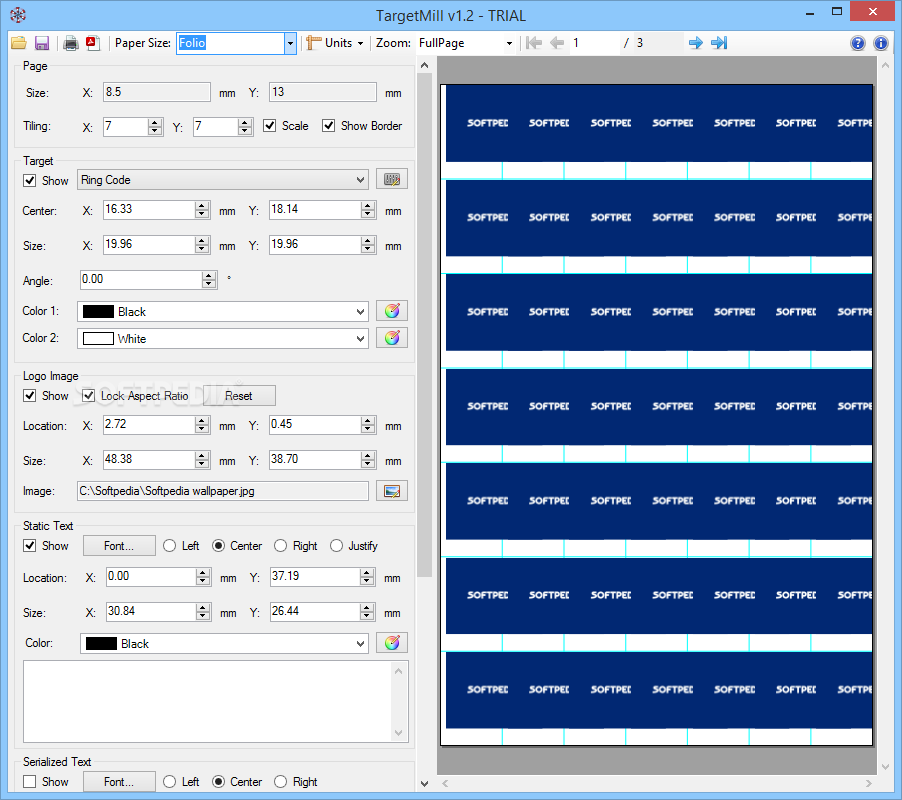Open the About info icon
Image resolution: width=902 pixels, height=800 pixels.
880,43
